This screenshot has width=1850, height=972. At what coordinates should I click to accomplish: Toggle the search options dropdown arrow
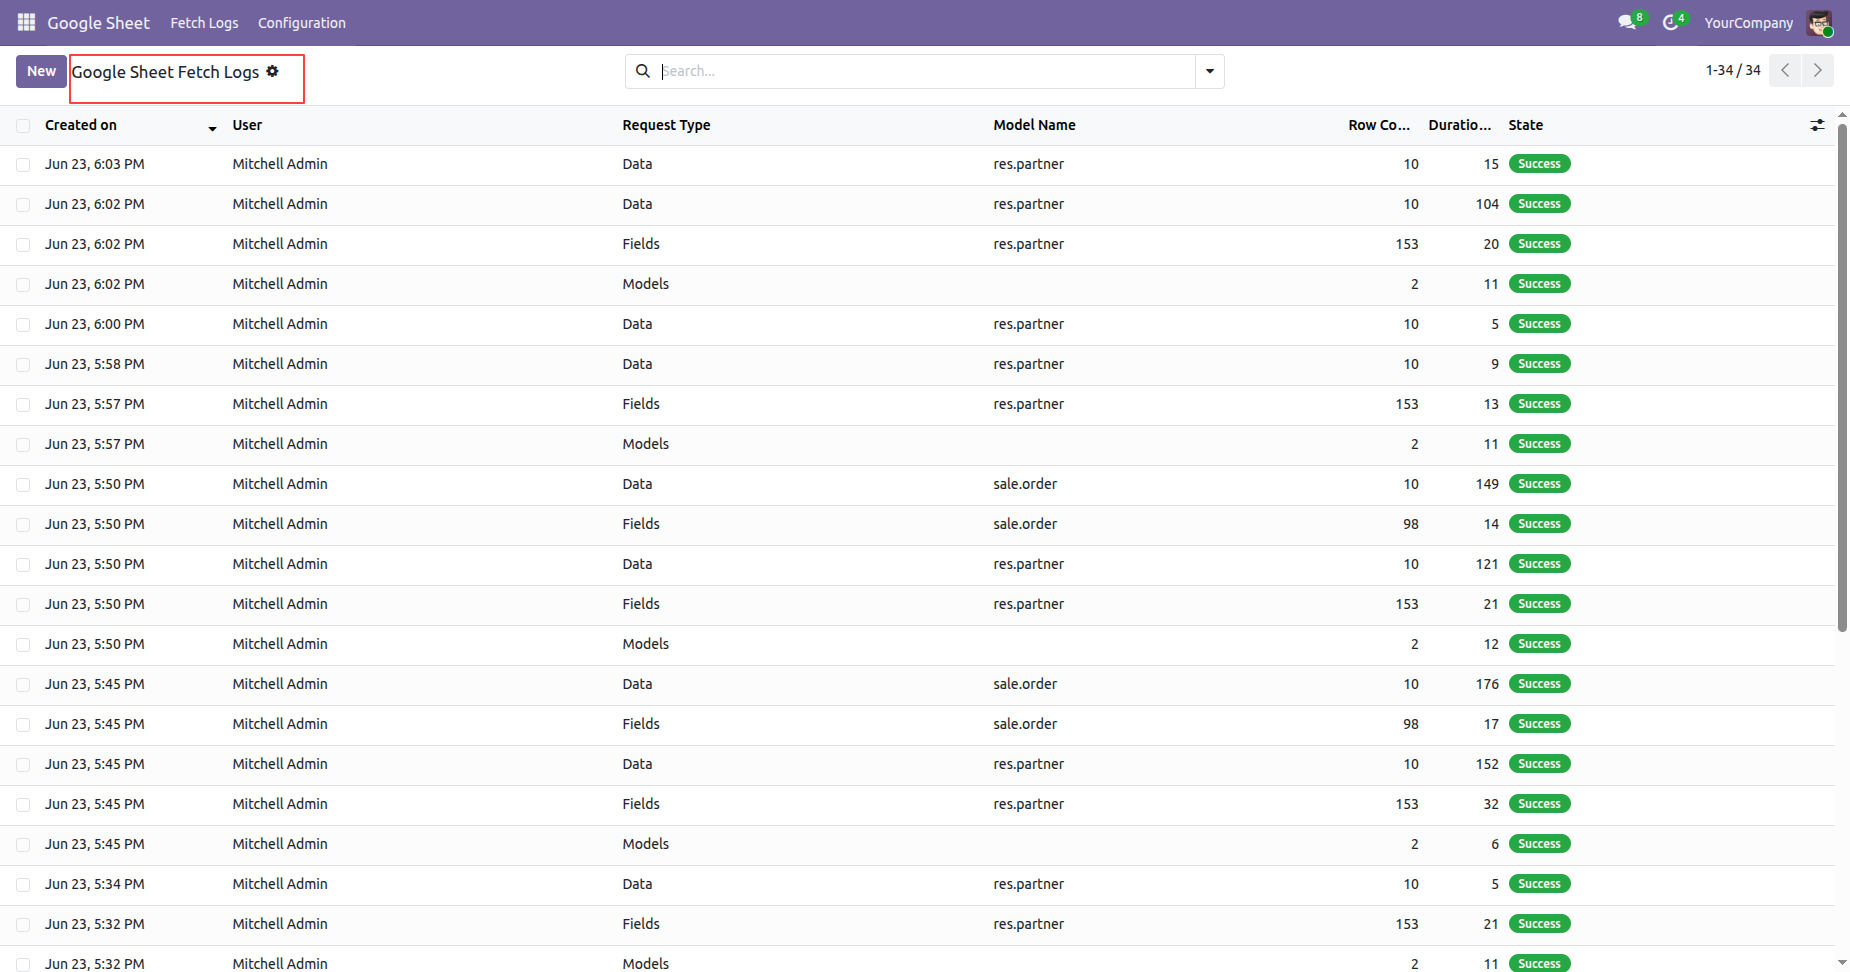point(1210,71)
